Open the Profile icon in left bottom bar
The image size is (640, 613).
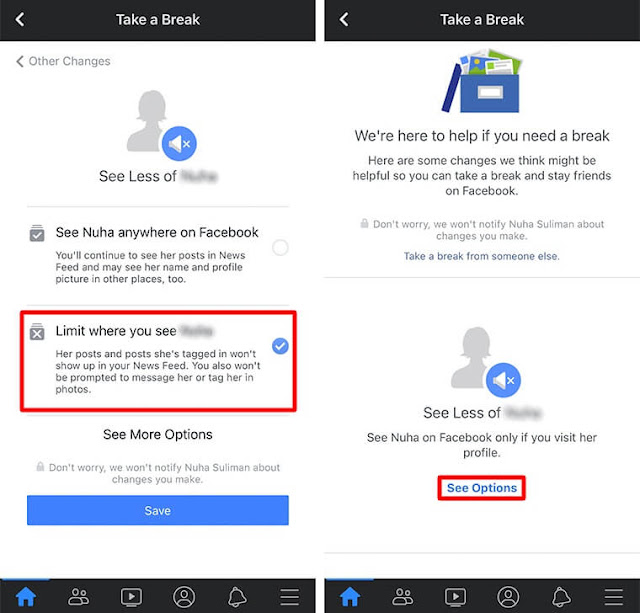184,597
